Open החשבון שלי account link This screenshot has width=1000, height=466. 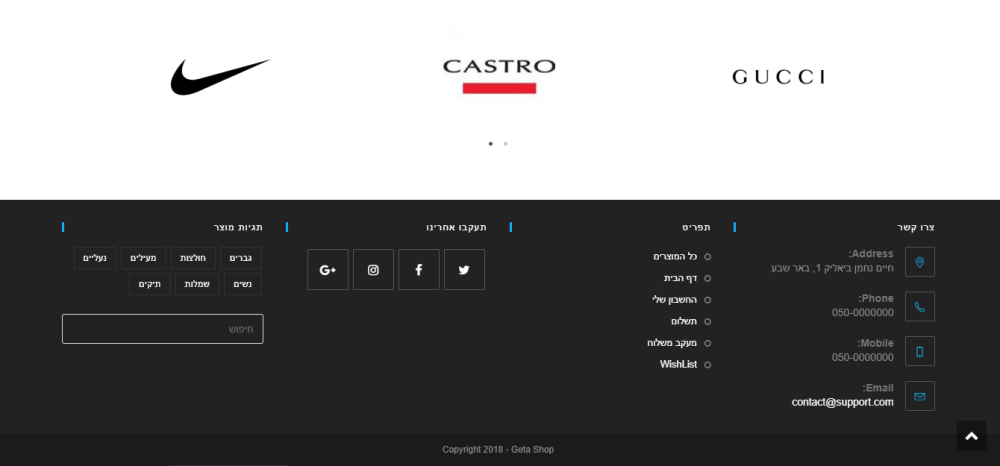pyautogui.click(x=674, y=300)
